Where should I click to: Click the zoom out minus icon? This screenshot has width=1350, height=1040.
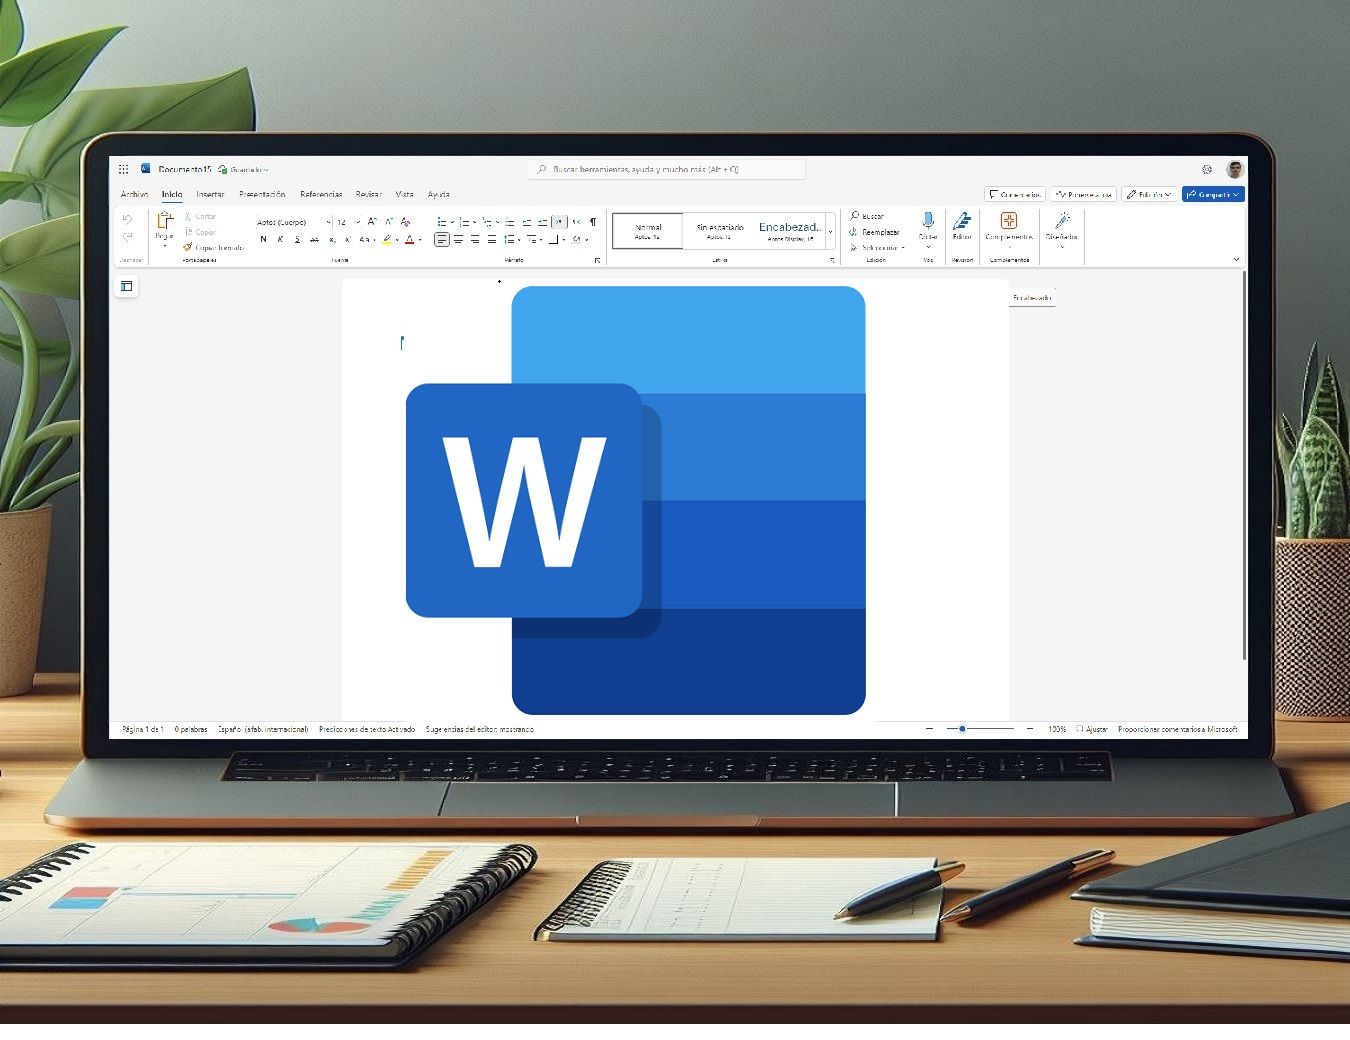click(x=929, y=729)
